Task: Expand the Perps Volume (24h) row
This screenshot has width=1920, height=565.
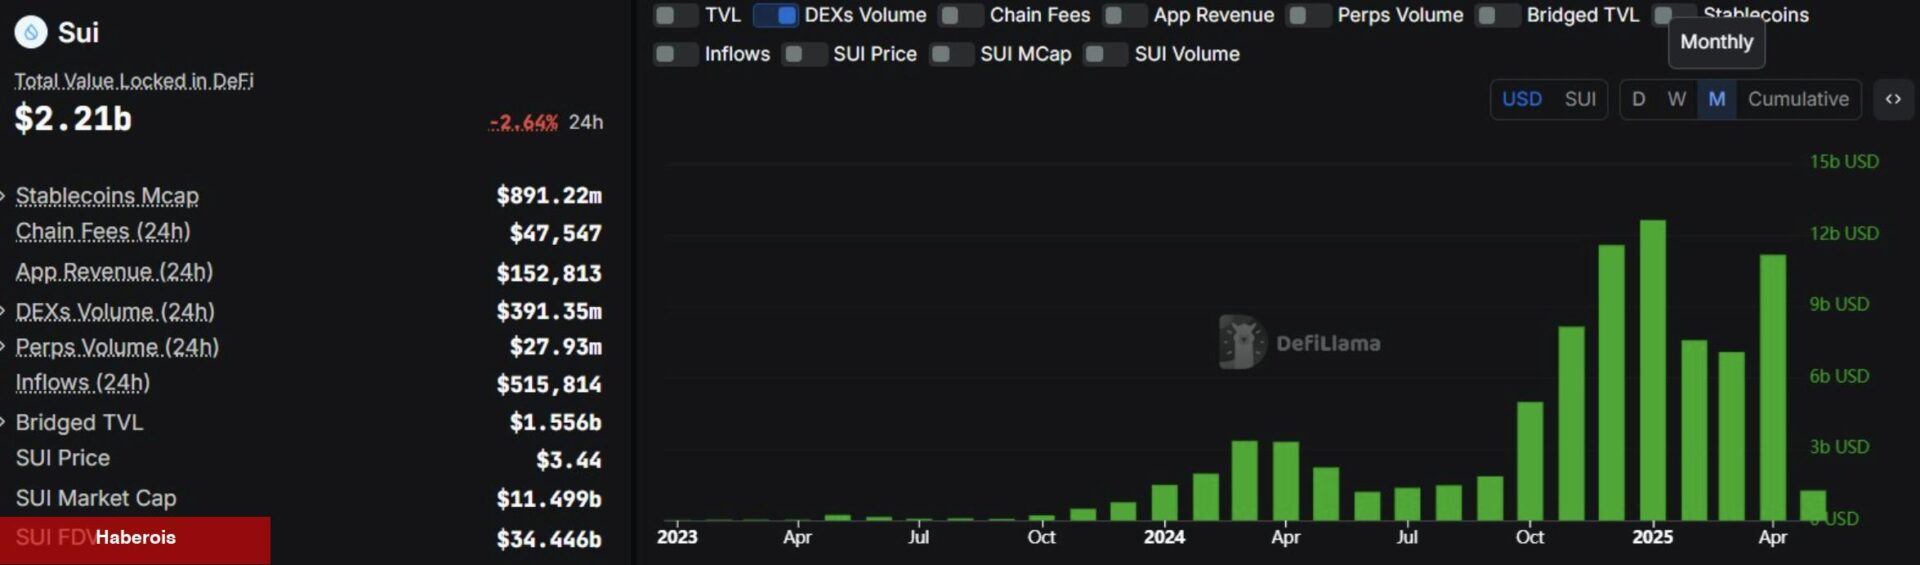Action: point(4,347)
